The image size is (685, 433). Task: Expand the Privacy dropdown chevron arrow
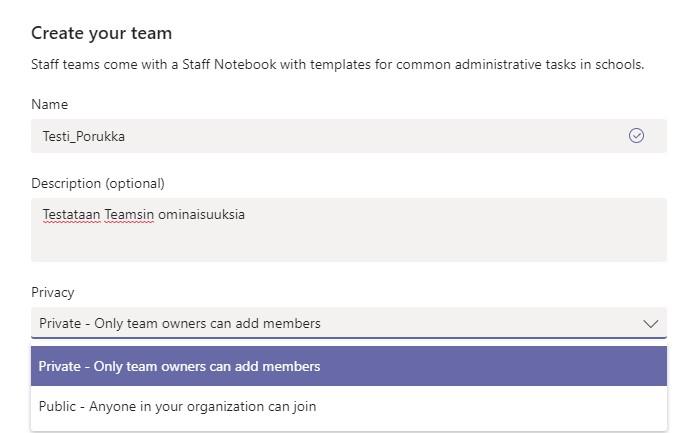pyautogui.click(x=650, y=324)
